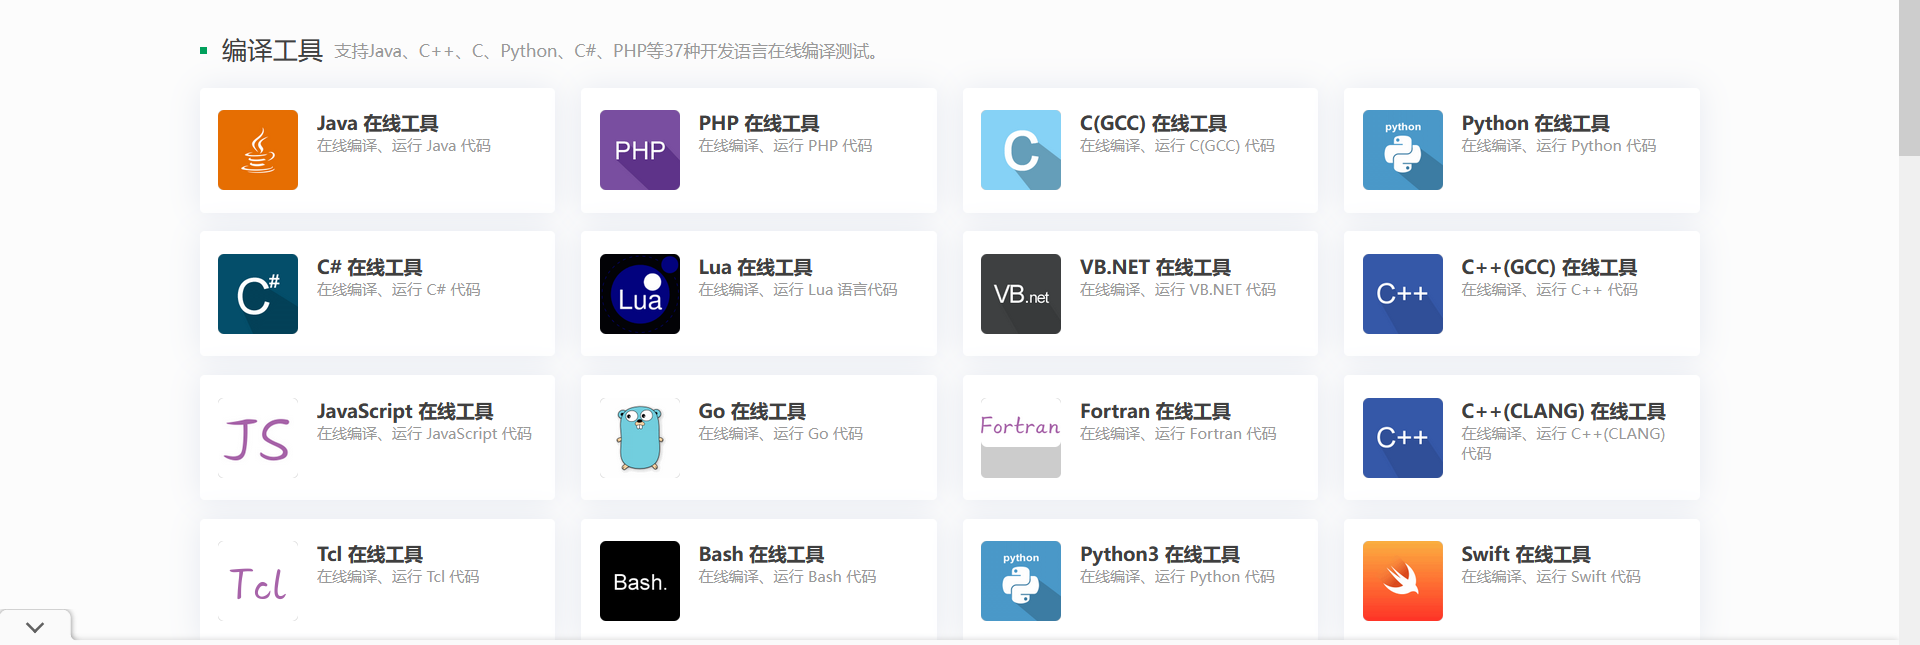Open Bash 在线工具 title link

point(761,555)
